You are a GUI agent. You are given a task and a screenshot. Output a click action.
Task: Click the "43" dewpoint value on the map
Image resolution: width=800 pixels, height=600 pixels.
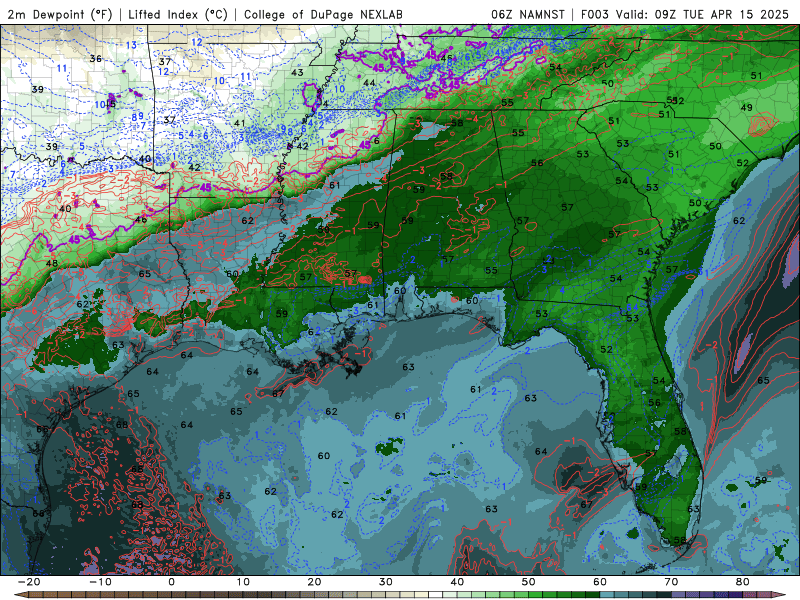297,72
